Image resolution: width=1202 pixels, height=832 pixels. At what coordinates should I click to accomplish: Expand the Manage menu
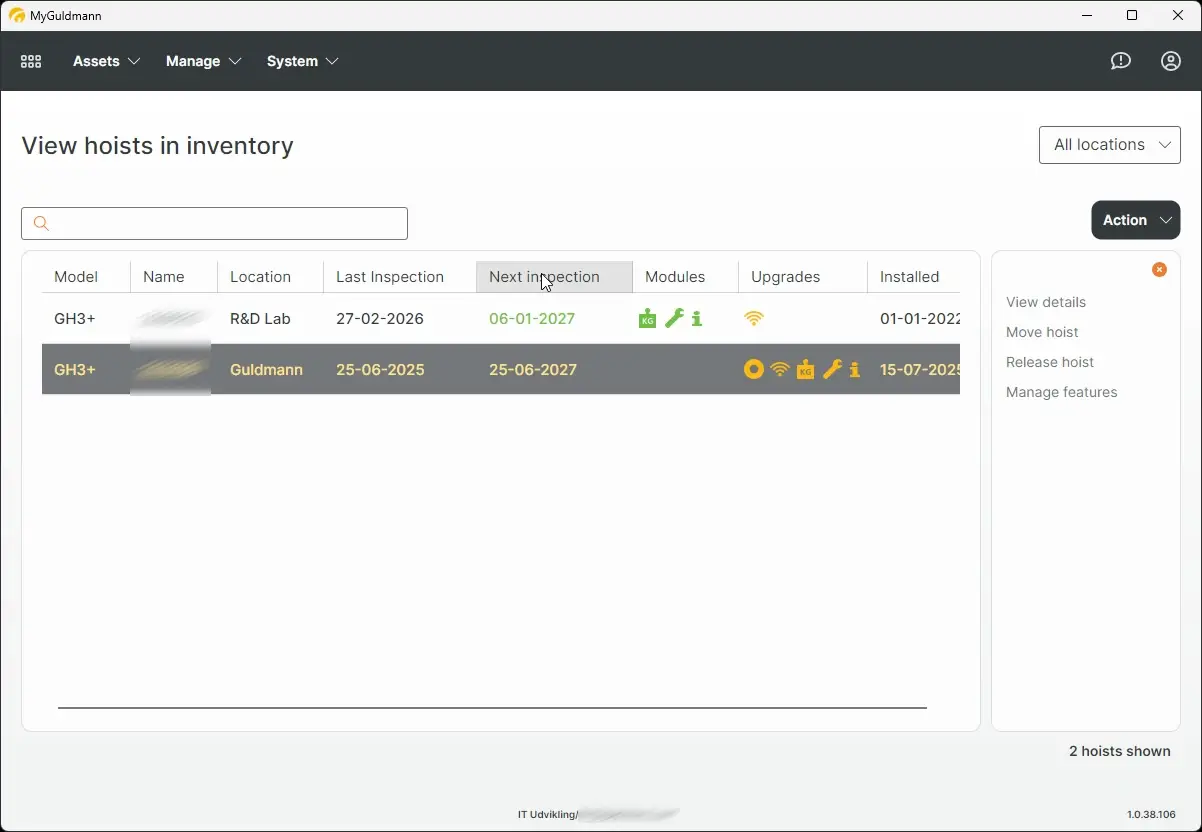point(203,61)
